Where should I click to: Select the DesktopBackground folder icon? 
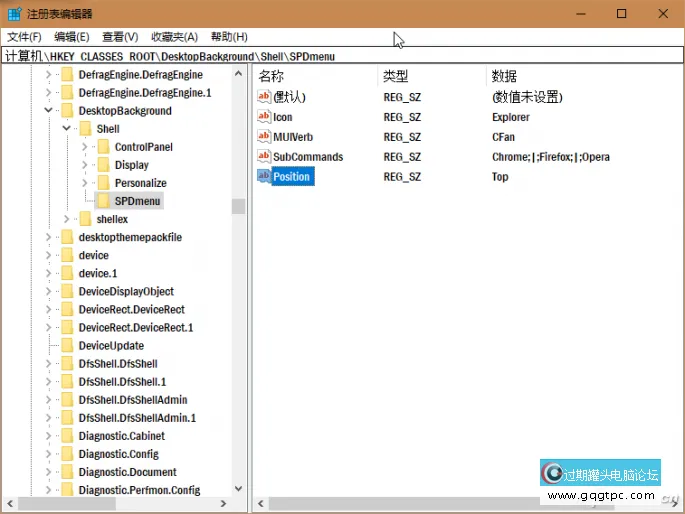[67, 110]
